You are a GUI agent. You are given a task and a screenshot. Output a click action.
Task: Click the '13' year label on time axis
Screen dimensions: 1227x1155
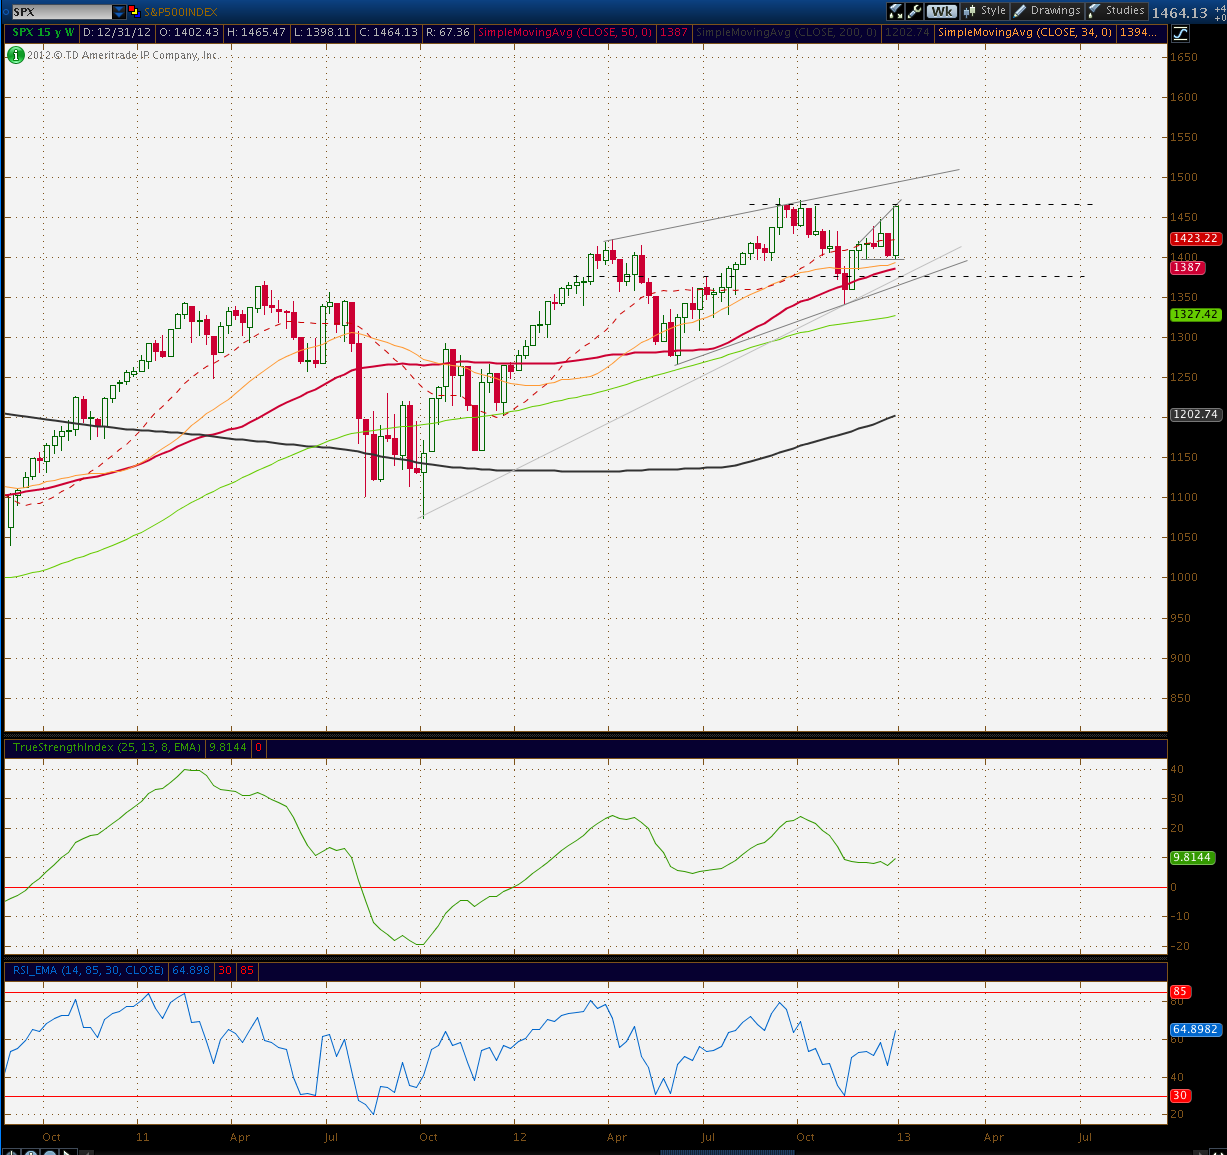904,1137
